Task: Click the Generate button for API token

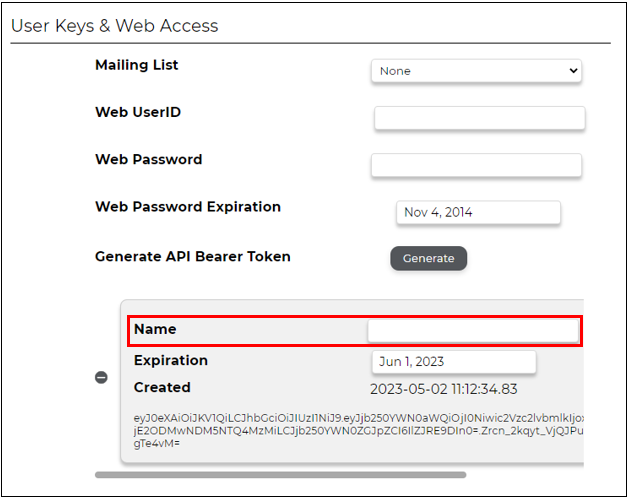Action: tap(428, 258)
